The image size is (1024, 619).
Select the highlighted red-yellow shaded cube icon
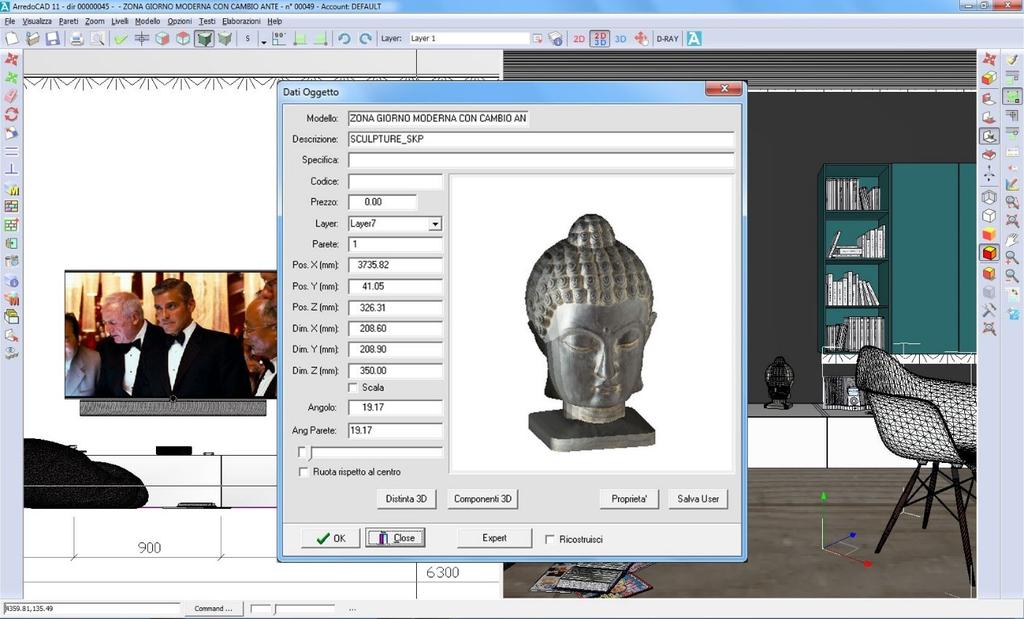[x=989, y=253]
